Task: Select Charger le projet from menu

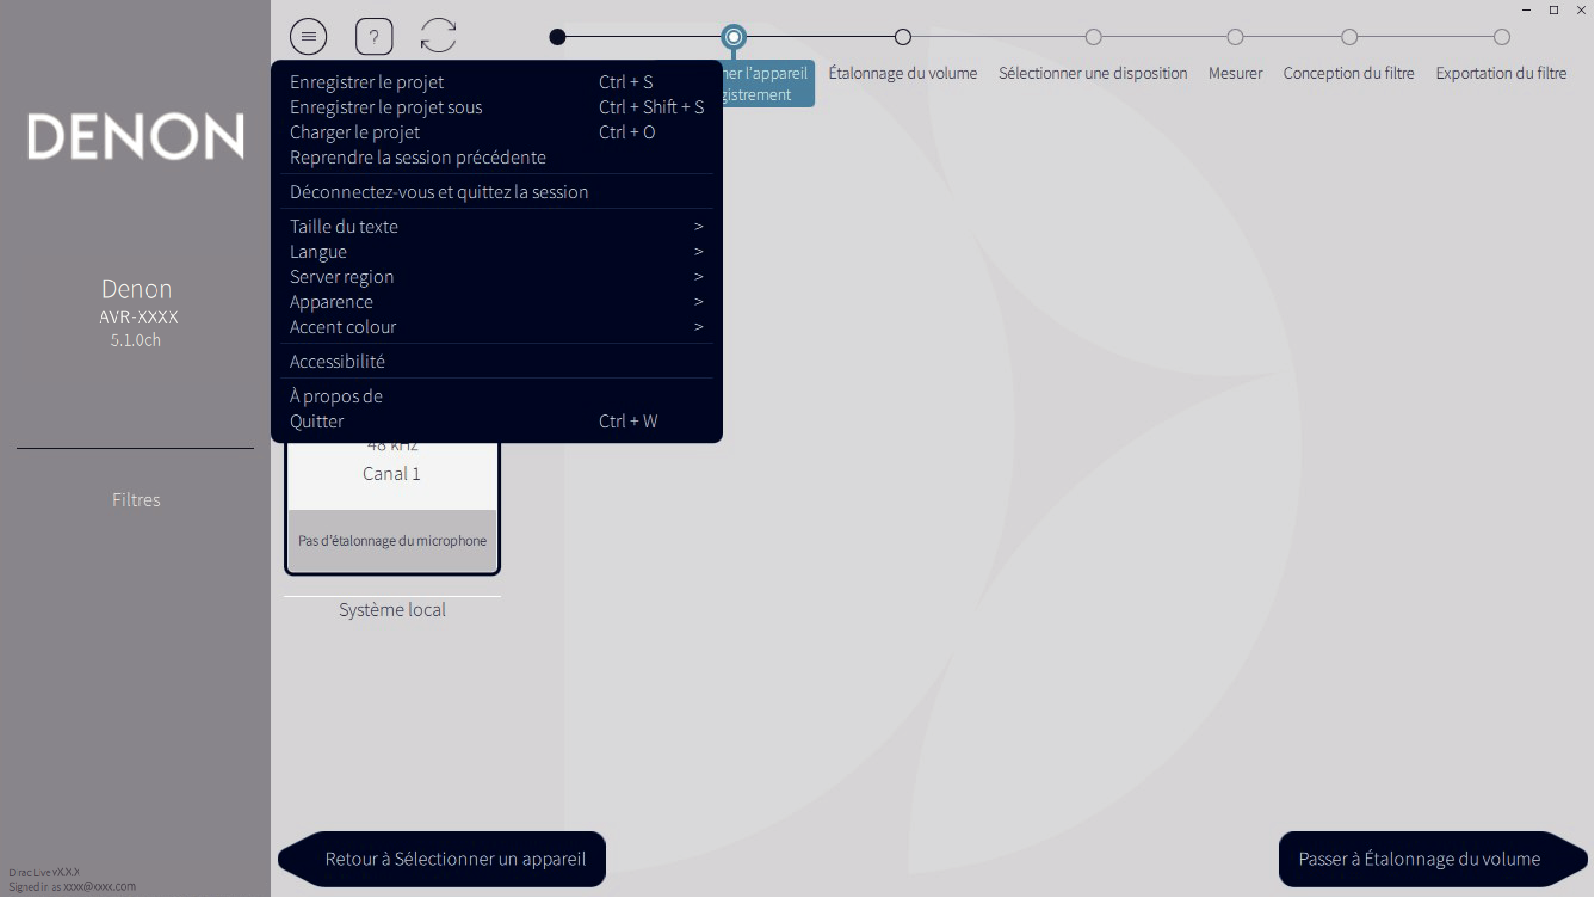Action: [x=355, y=132]
